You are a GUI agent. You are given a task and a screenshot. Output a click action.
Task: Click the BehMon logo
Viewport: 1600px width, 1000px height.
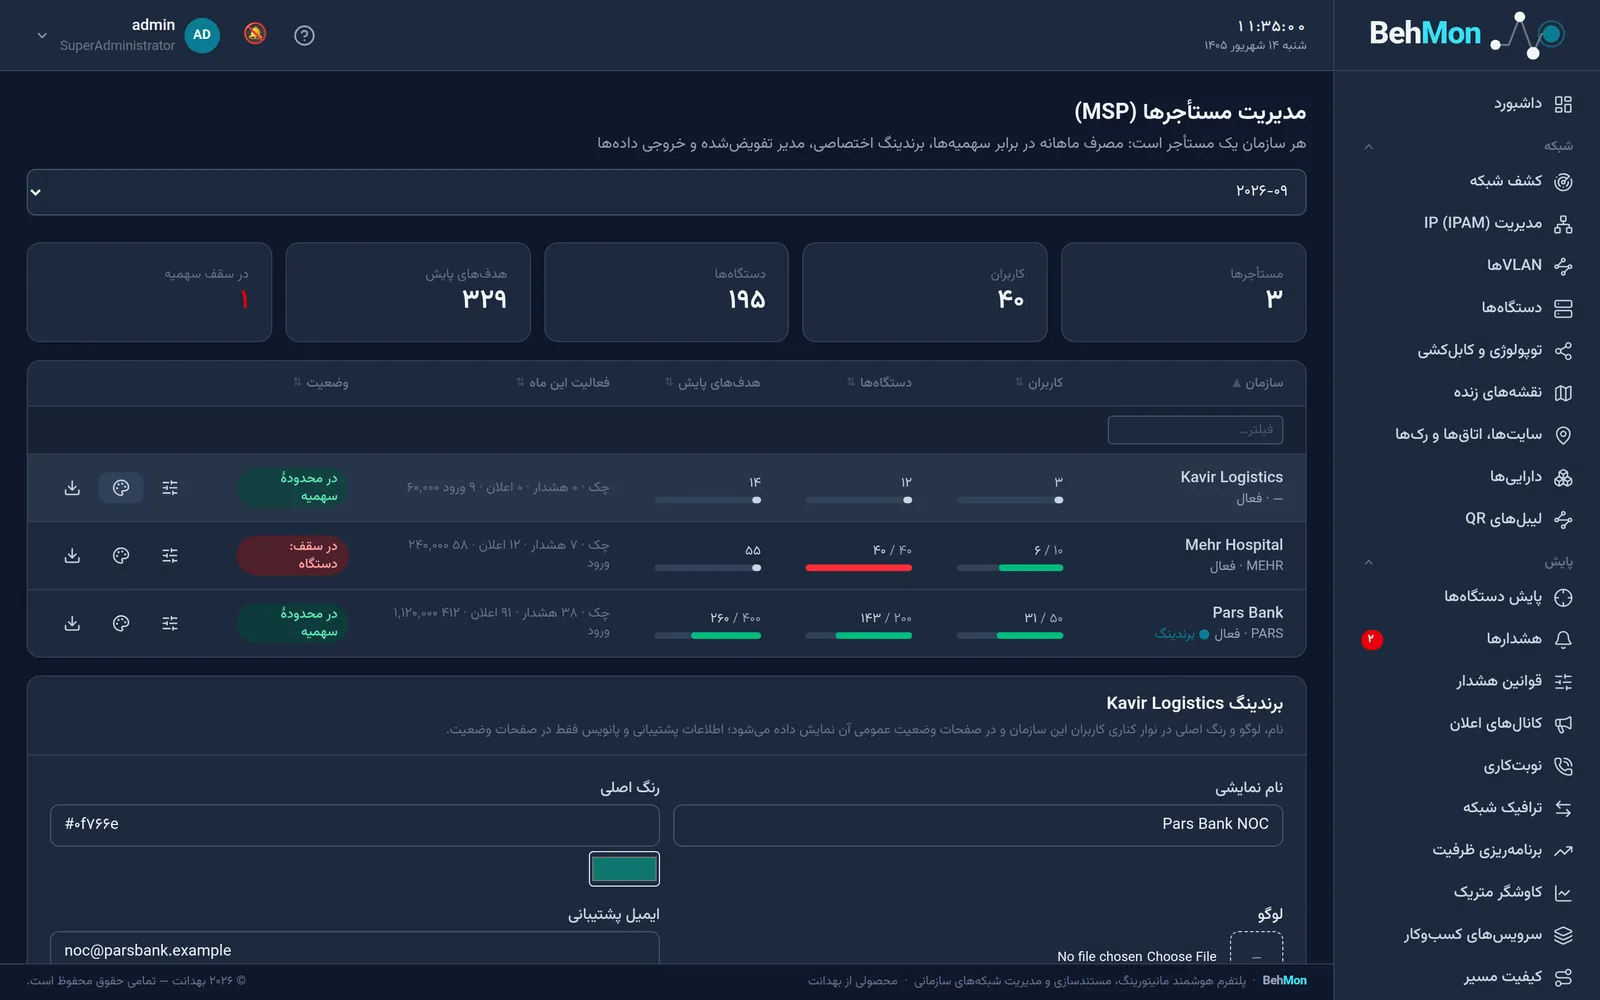(1466, 34)
